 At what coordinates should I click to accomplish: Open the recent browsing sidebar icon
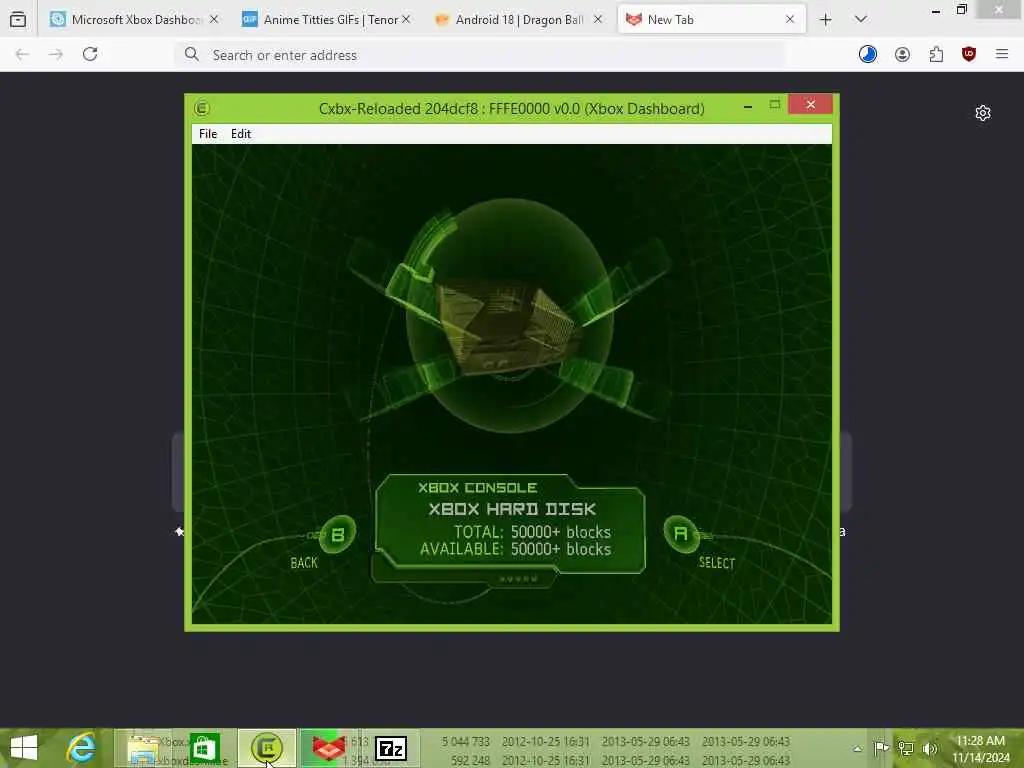[18, 20]
